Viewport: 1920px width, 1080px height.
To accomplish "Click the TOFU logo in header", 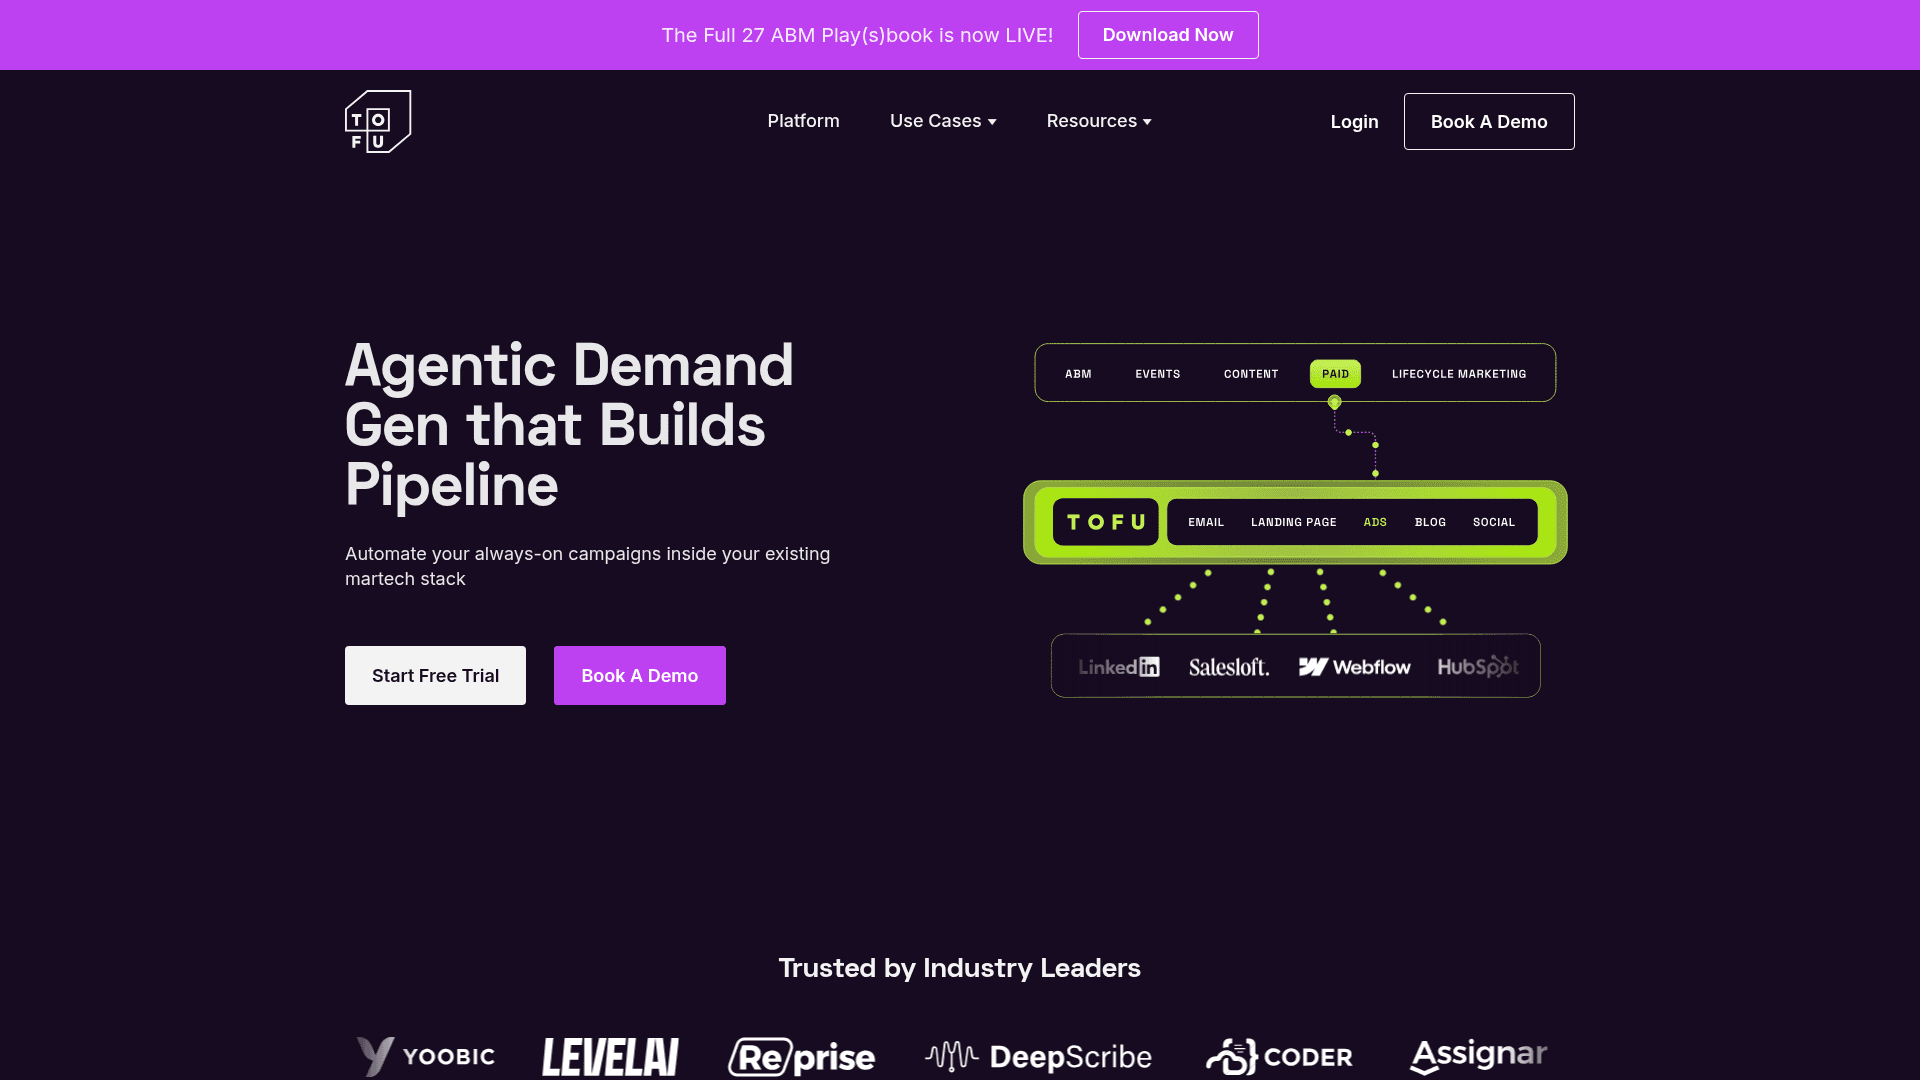I will [x=378, y=121].
